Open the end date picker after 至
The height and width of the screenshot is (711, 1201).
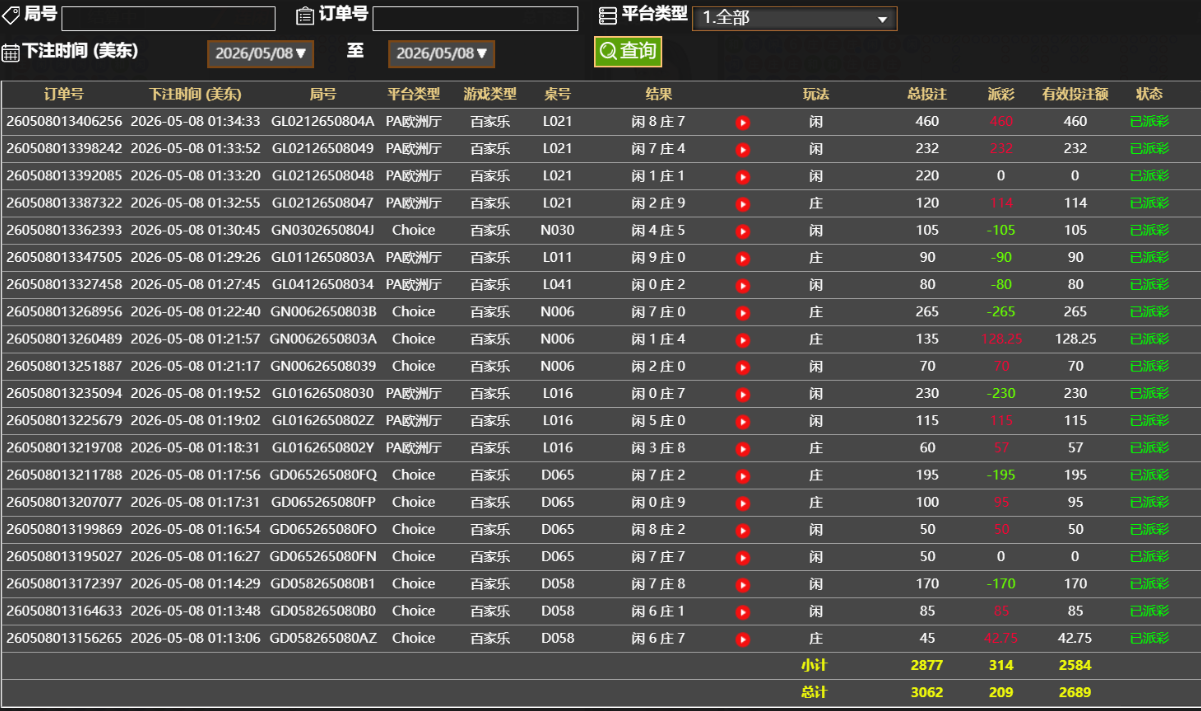[441, 54]
